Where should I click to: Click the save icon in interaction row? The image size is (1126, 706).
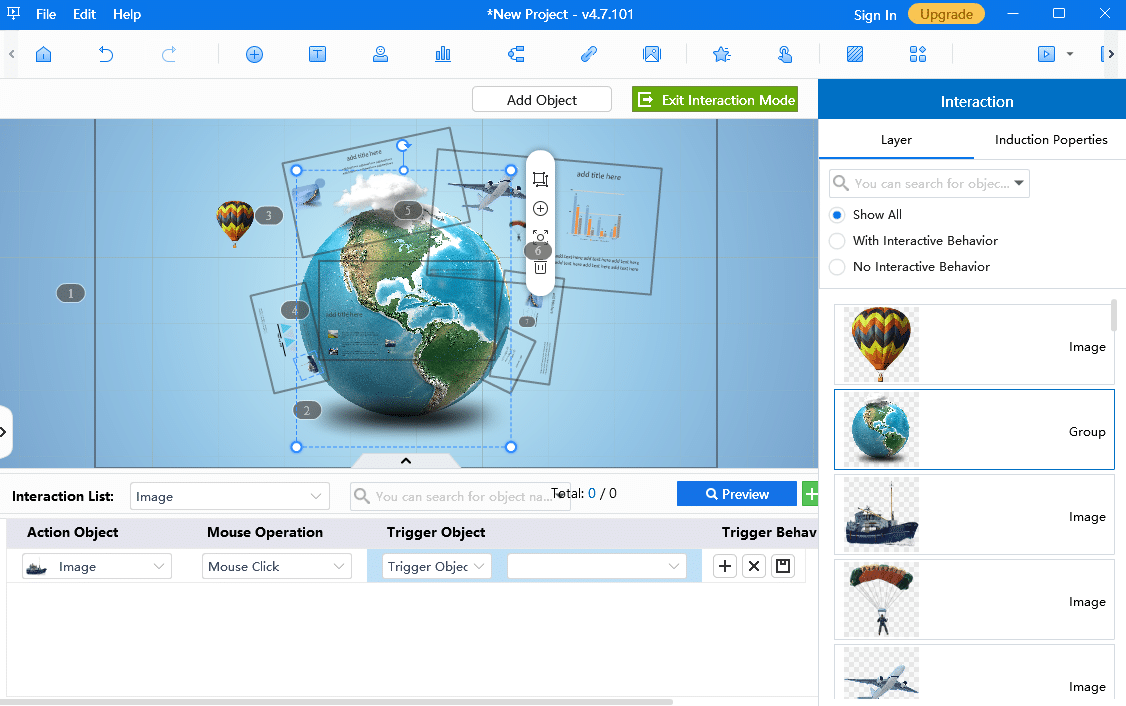(783, 567)
